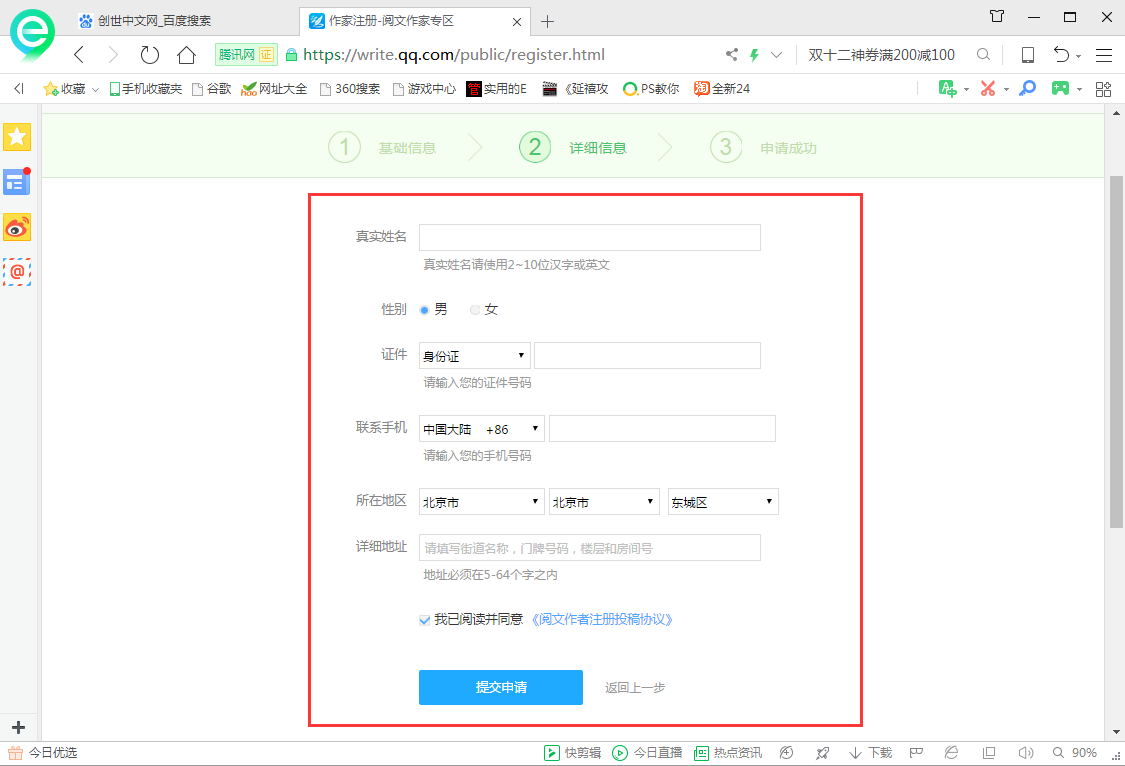The height and width of the screenshot is (766, 1125).
Task: Click the 提交申请 submit button
Action: pos(500,687)
